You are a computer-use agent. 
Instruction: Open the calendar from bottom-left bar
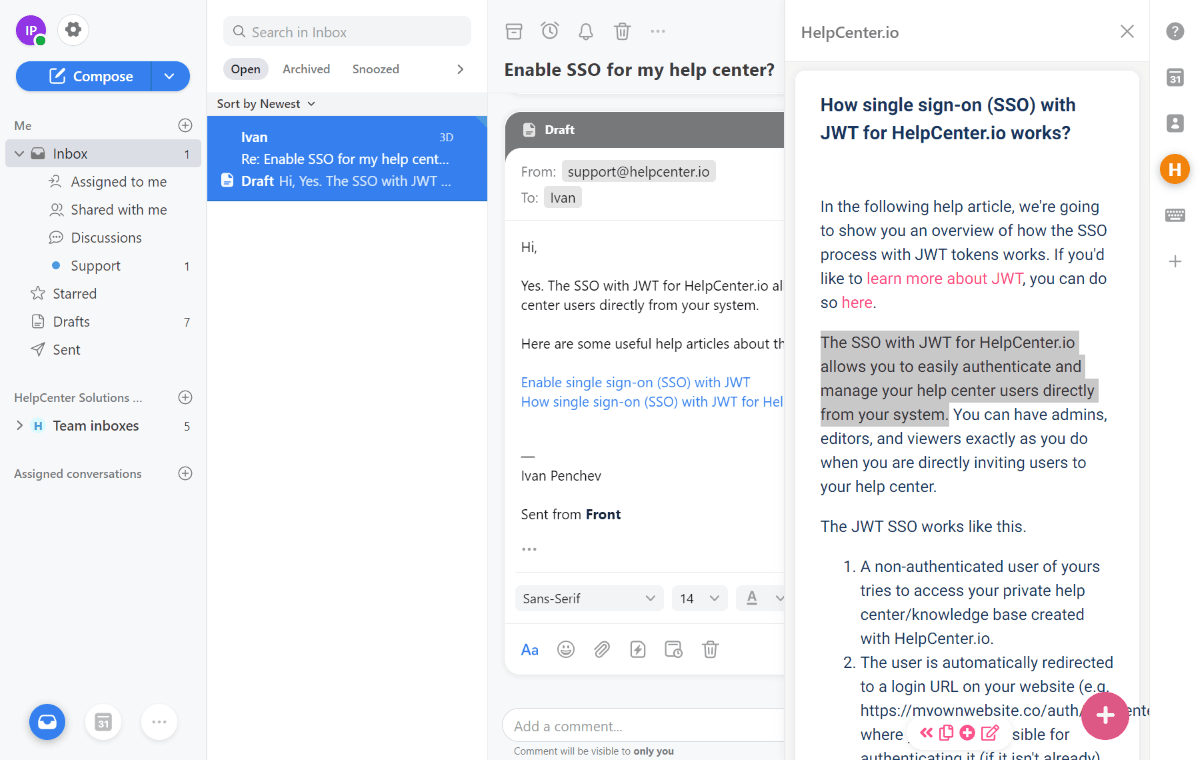103,721
